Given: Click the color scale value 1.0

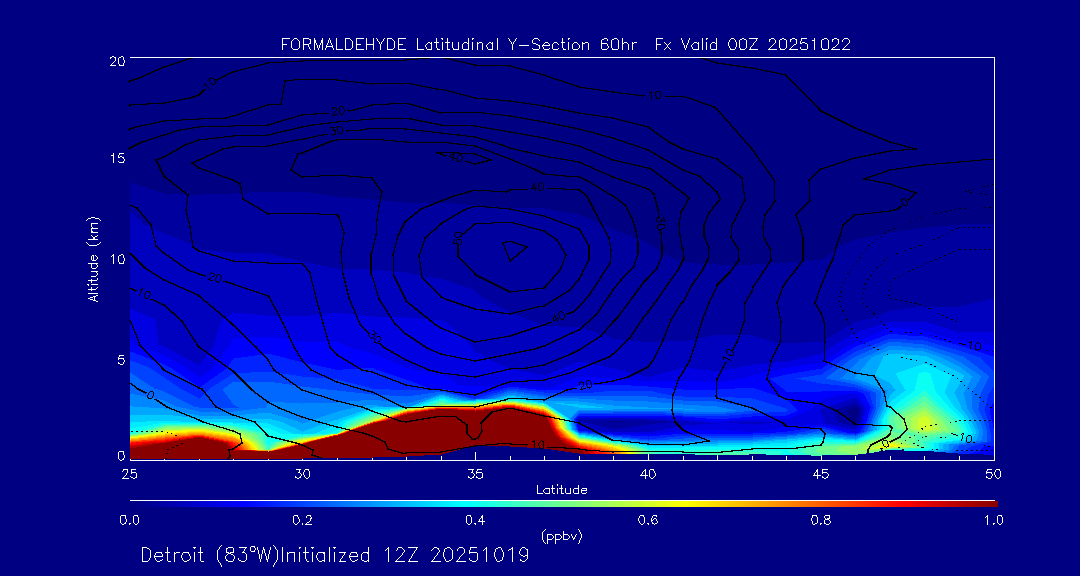Looking at the screenshot, I should pos(994,521).
